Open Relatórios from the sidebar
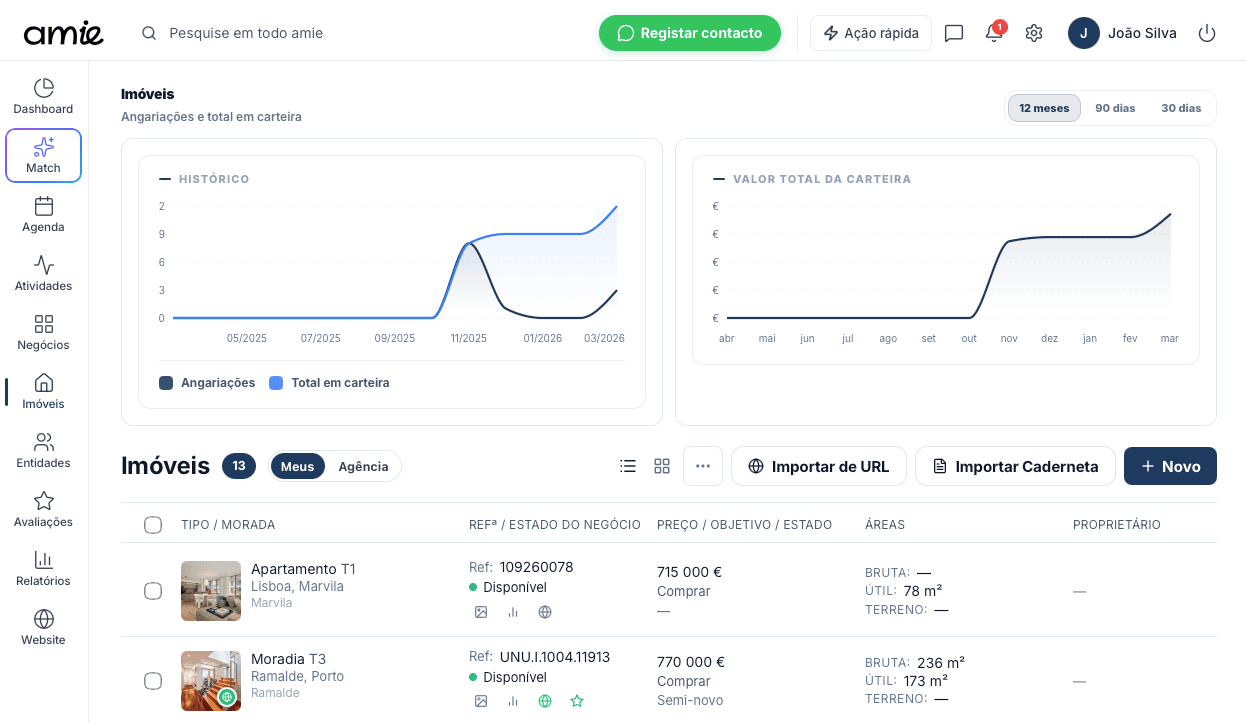This screenshot has width=1246, height=722. [x=43, y=568]
